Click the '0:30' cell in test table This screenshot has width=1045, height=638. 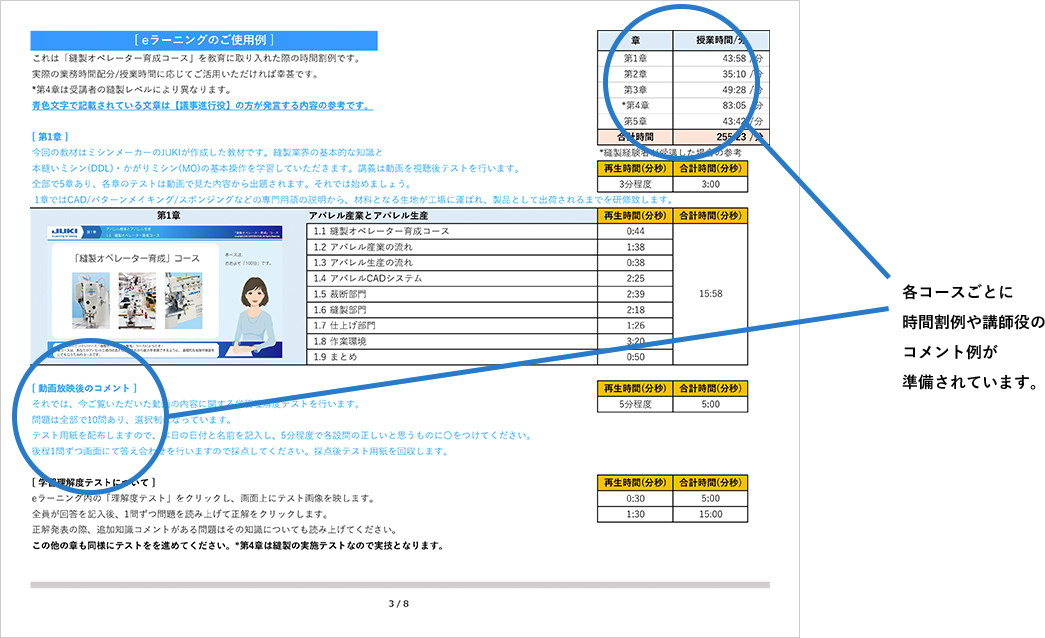click(635, 499)
